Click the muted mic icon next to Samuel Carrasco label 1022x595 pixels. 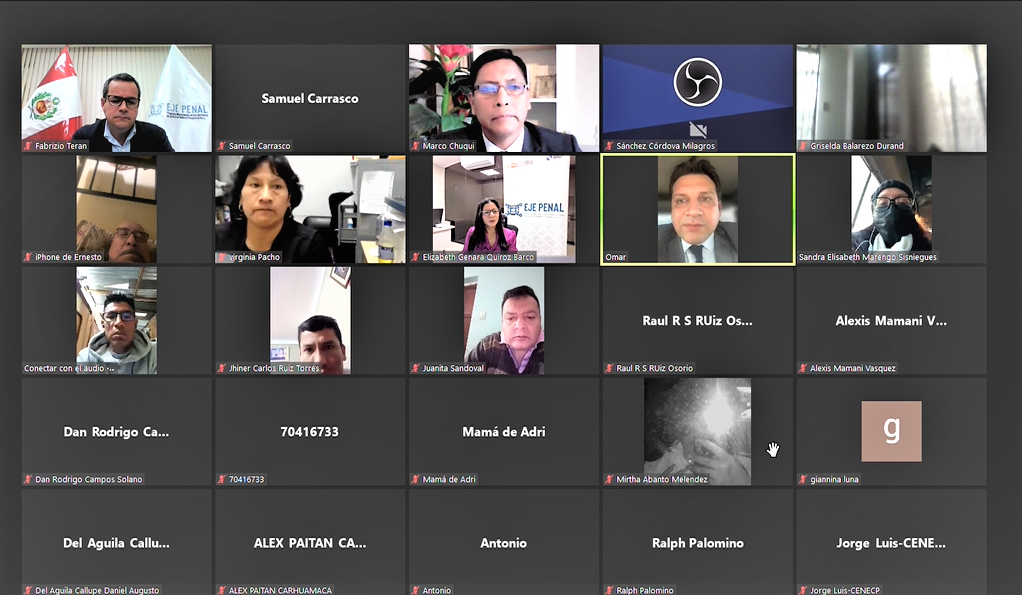[222, 146]
